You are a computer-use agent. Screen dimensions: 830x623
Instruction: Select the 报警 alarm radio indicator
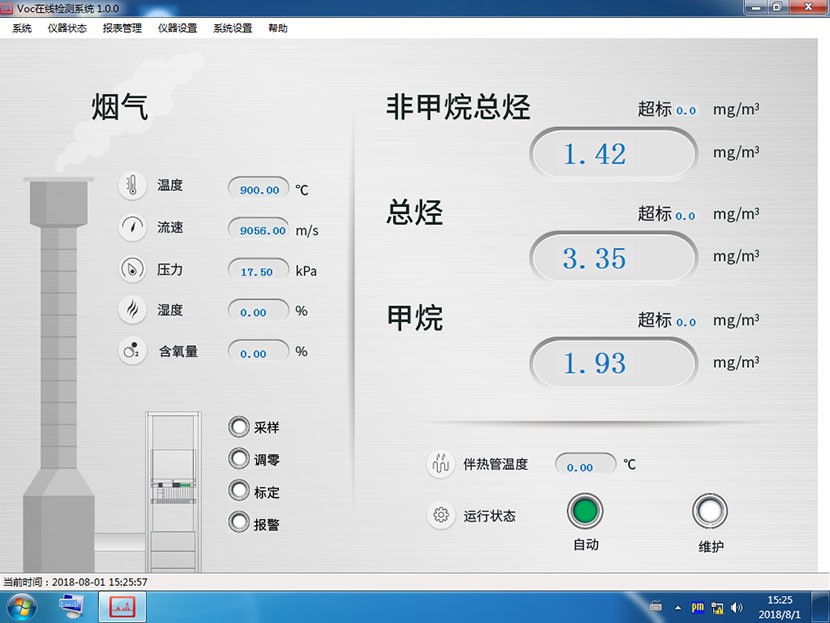[x=239, y=522]
